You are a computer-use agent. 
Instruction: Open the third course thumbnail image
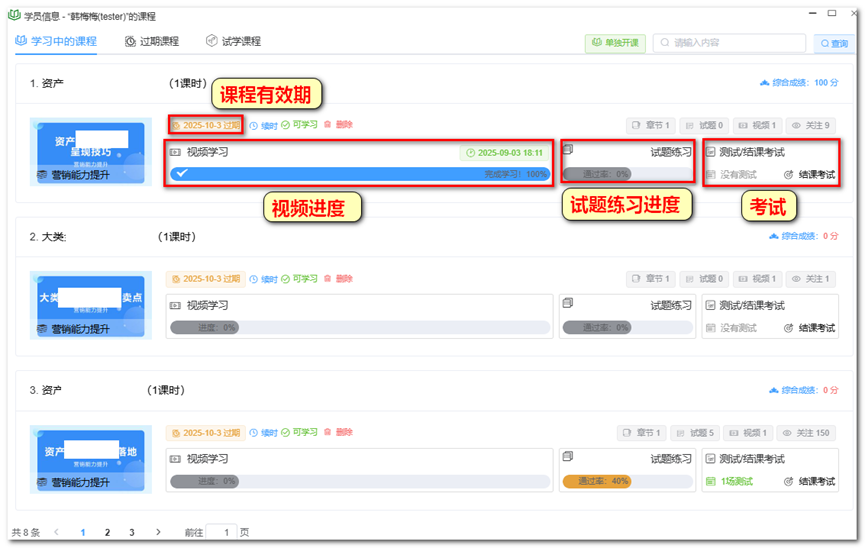pos(91,459)
